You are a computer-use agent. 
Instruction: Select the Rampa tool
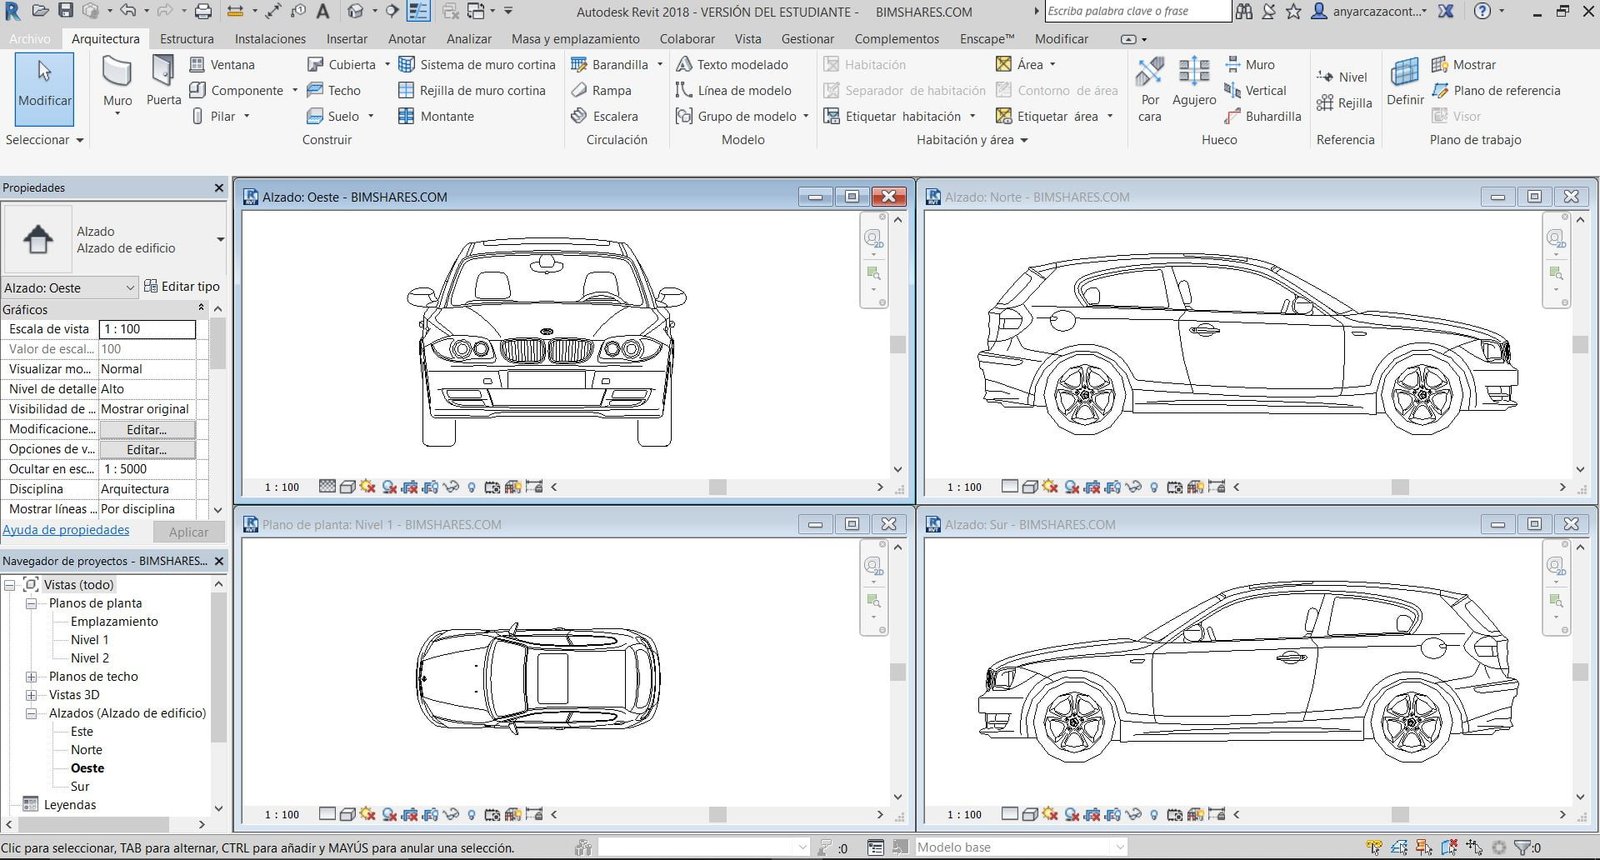pos(601,90)
